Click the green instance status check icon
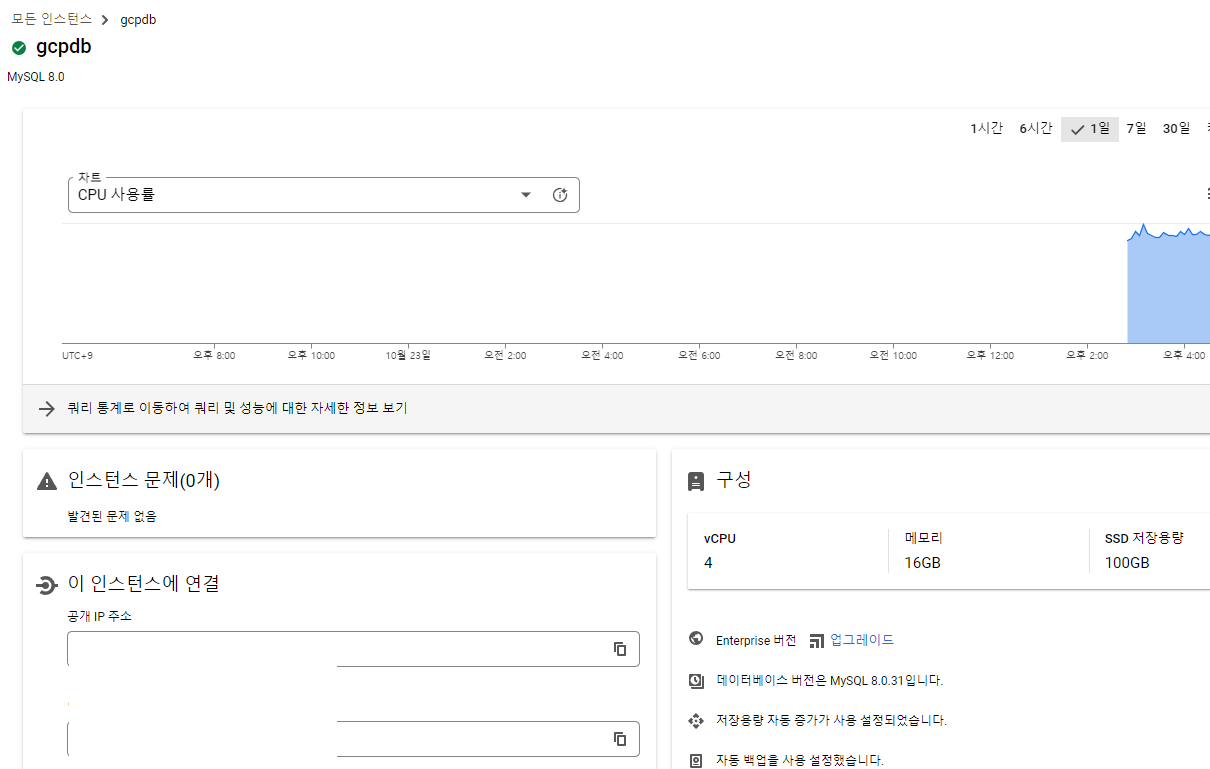Image resolution: width=1210 pixels, height=769 pixels. pyautogui.click(x=19, y=48)
